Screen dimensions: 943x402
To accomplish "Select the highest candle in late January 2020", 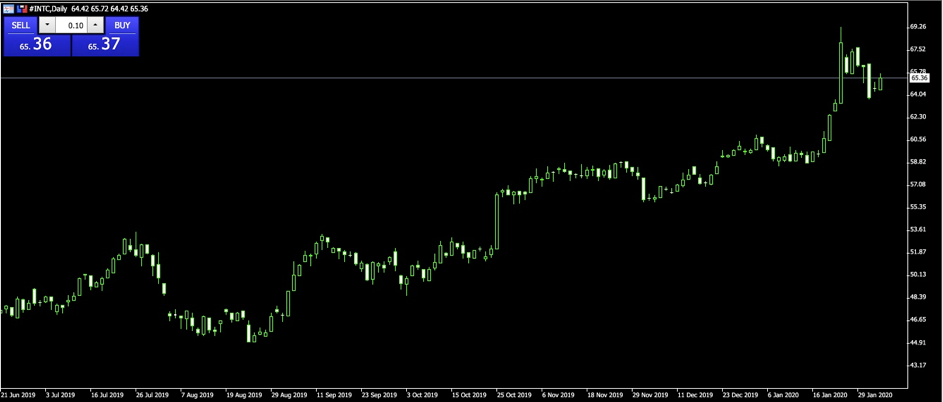I will coord(841,65).
